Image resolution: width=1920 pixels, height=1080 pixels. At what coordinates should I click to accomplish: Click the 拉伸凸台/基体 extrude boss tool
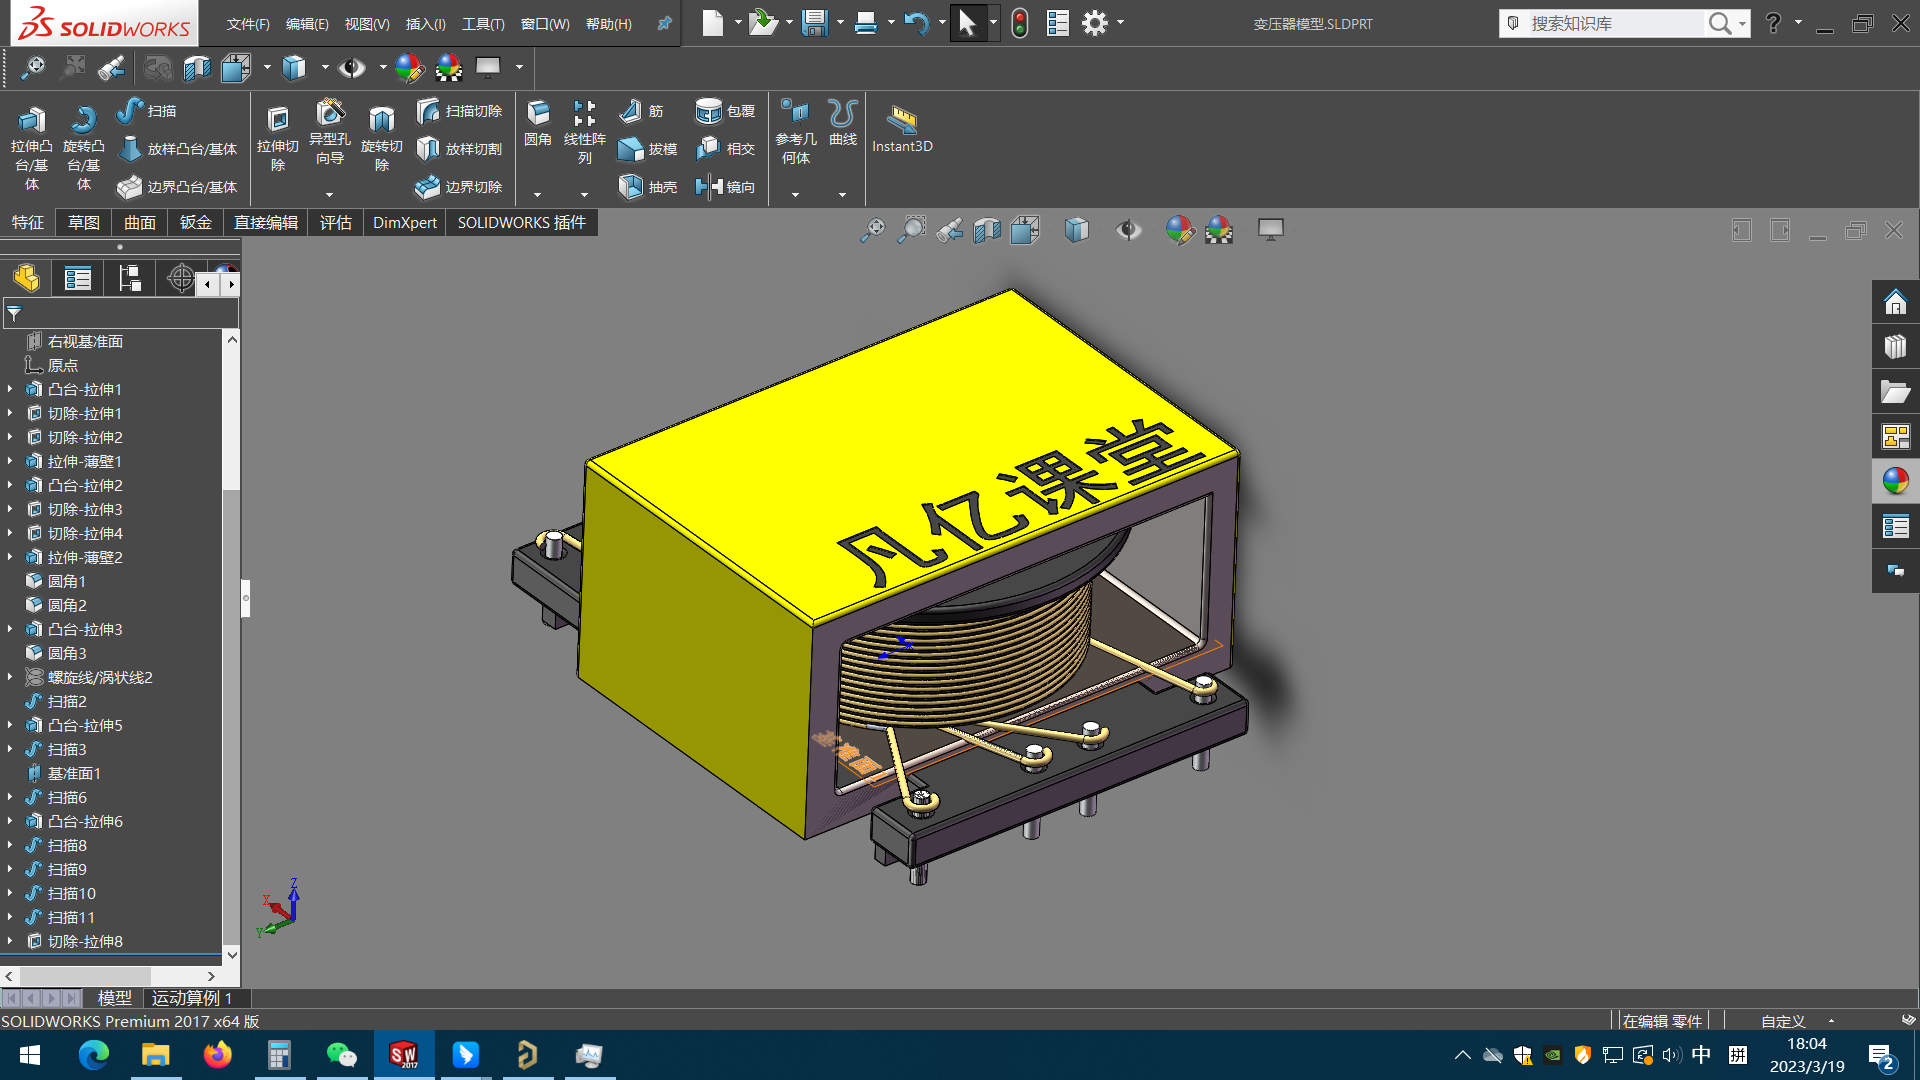[31, 147]
